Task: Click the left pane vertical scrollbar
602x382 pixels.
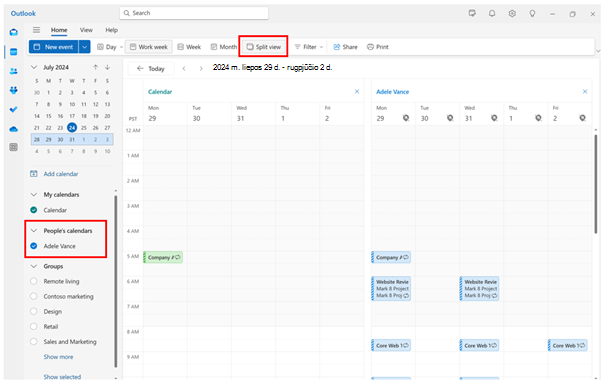Action: [116, 281]
